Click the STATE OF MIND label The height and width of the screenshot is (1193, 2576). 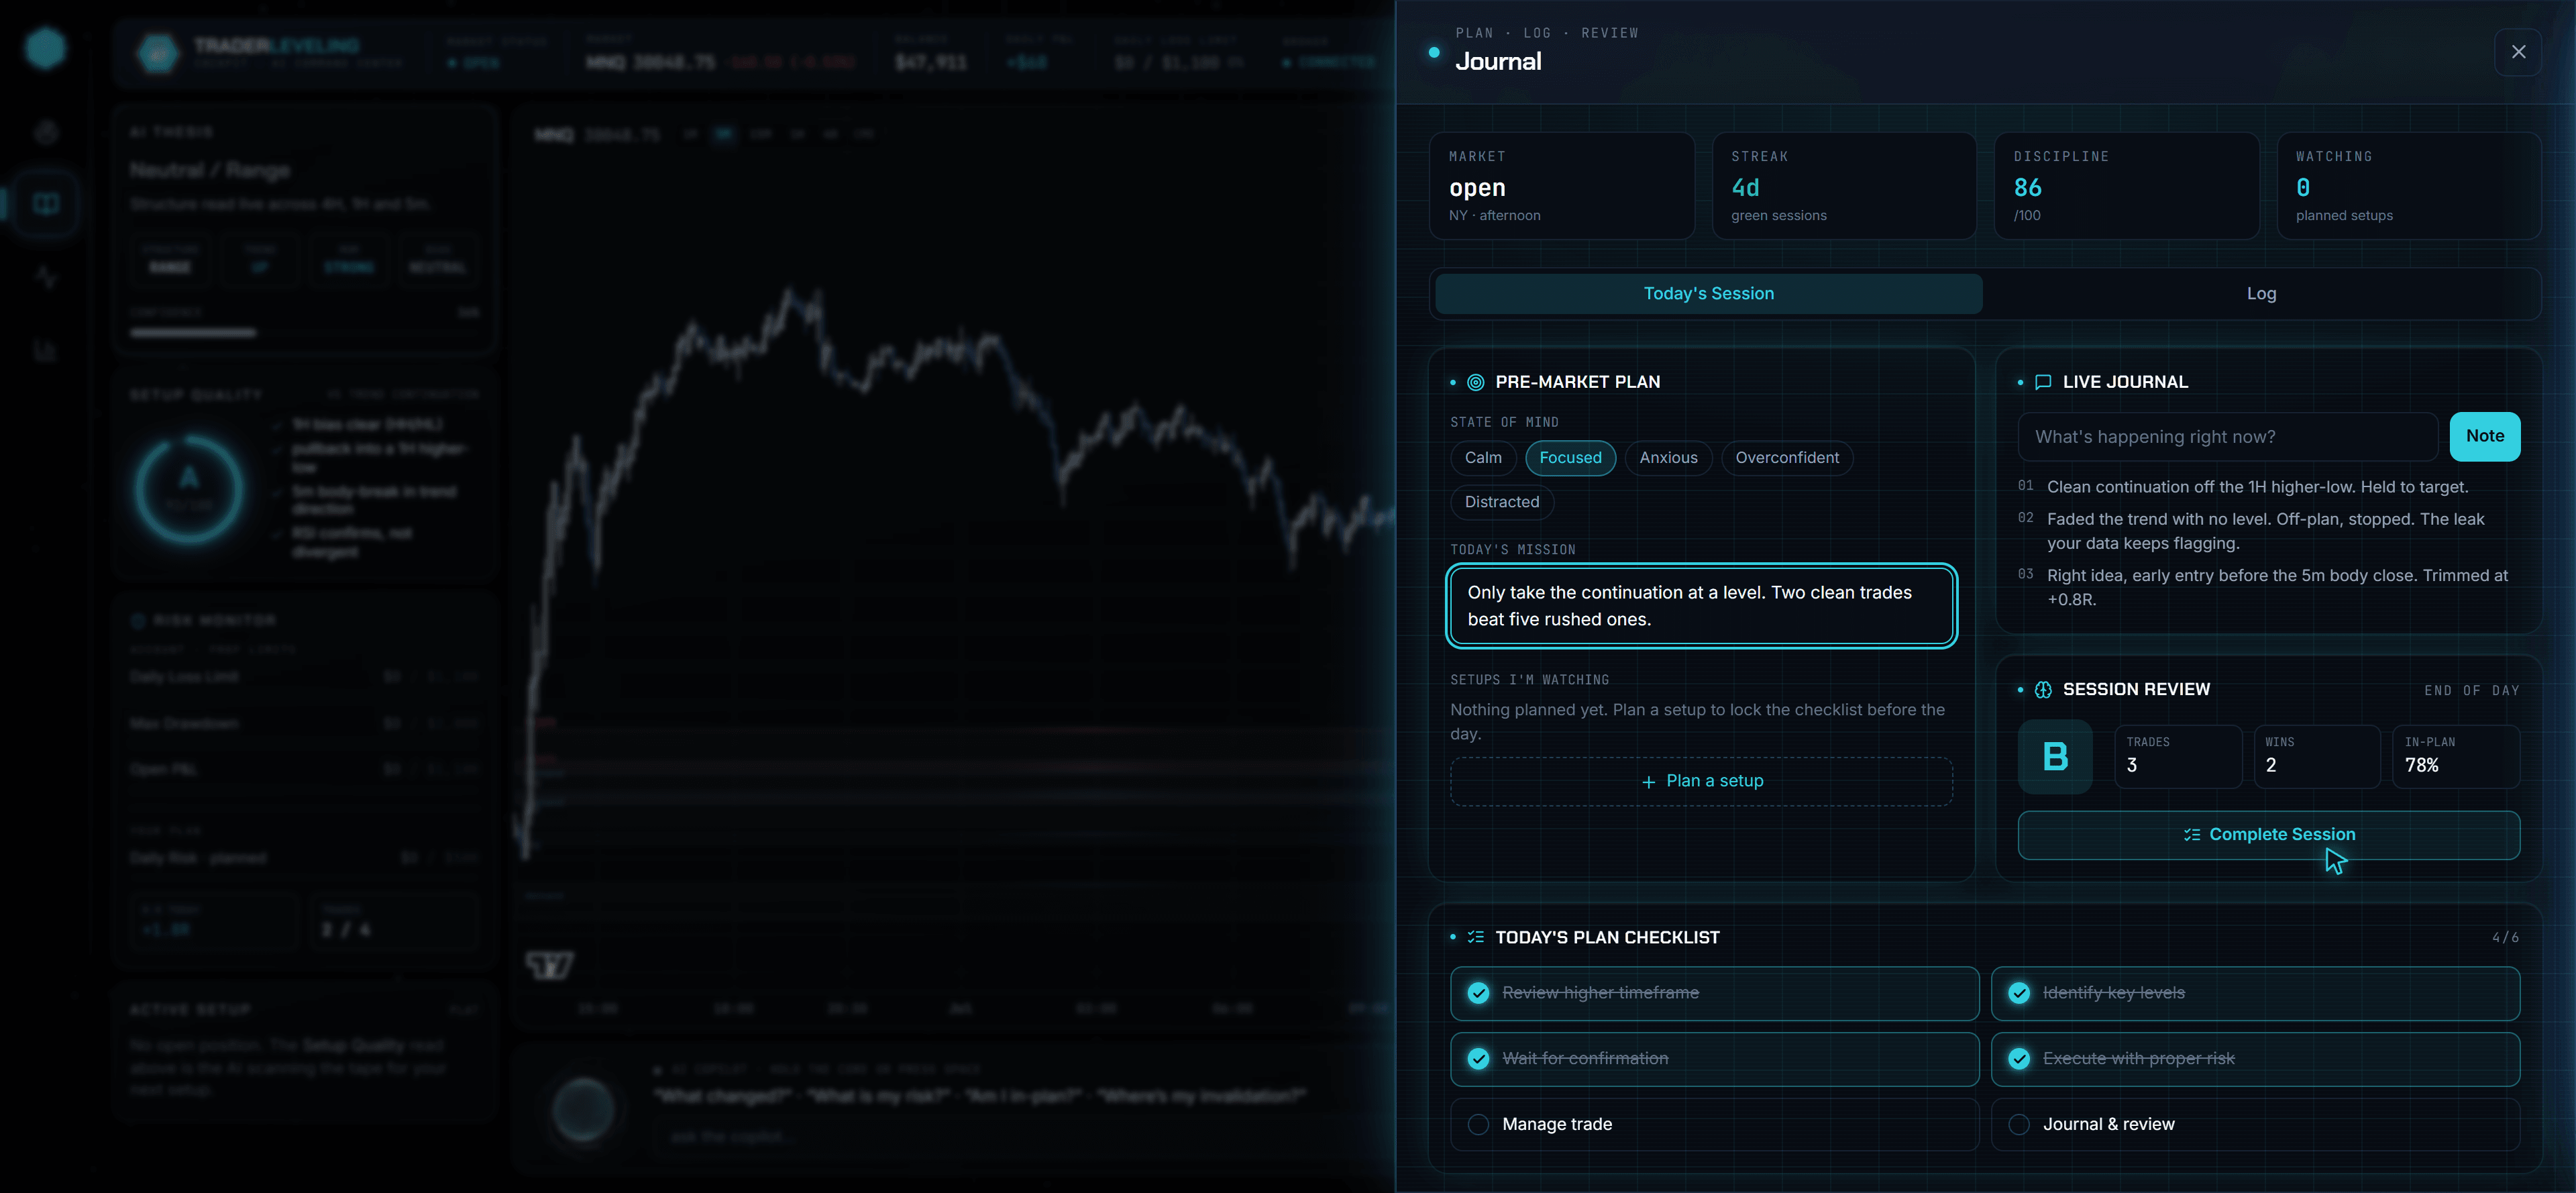(1504, 423)
